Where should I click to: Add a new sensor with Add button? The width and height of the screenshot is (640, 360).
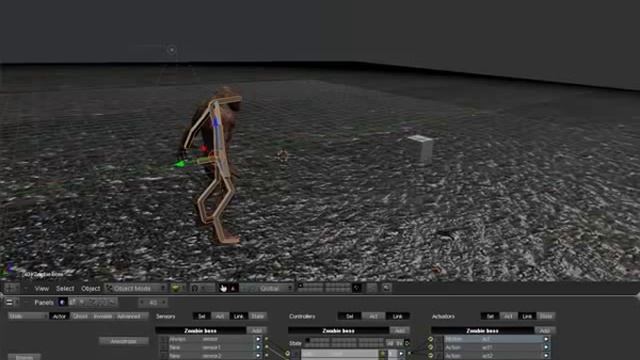pyautogui.click(x=257, y=331)
